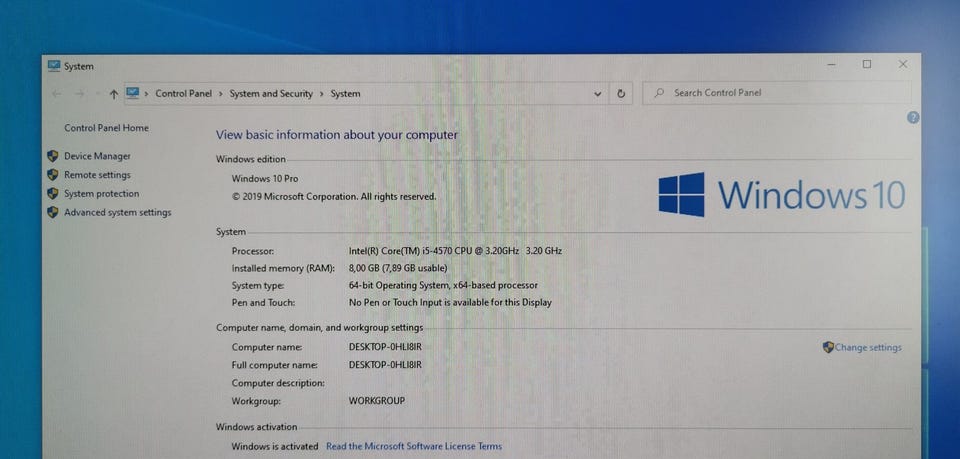
Task: Select Control Panel in the breadcrumb
Action: point(184,94)
